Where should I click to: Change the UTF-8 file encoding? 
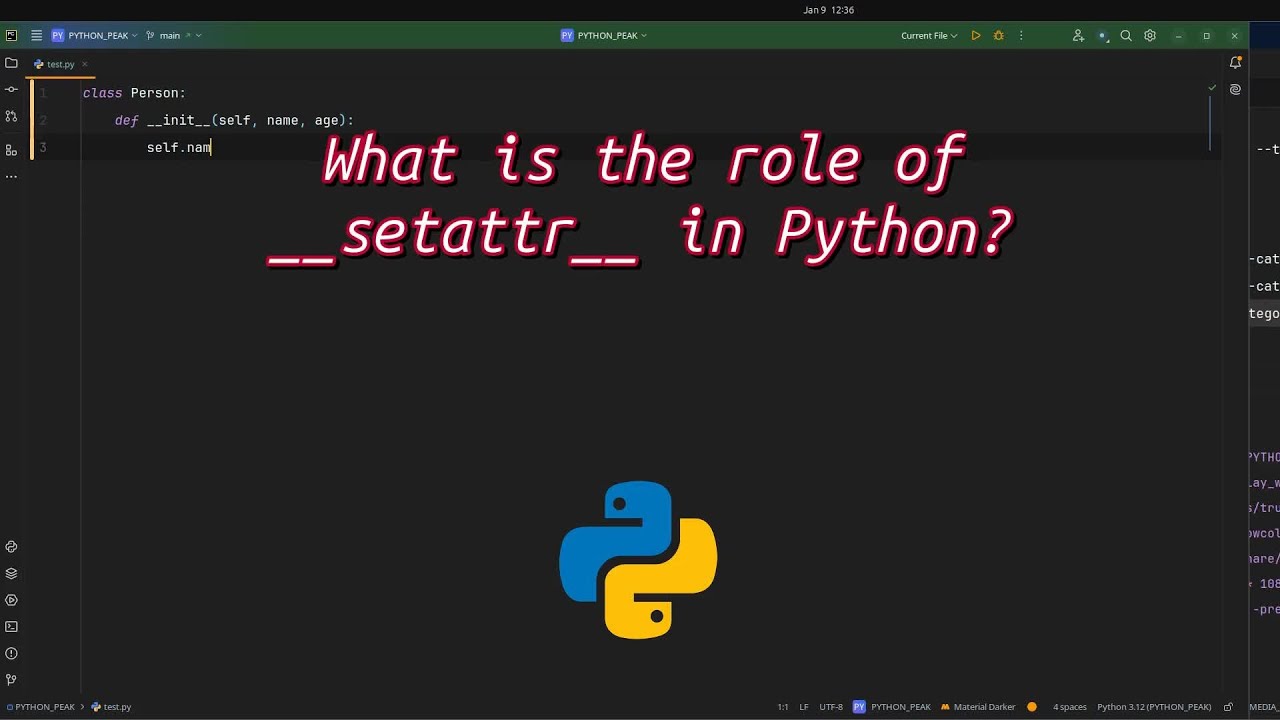tap(831, 707)
